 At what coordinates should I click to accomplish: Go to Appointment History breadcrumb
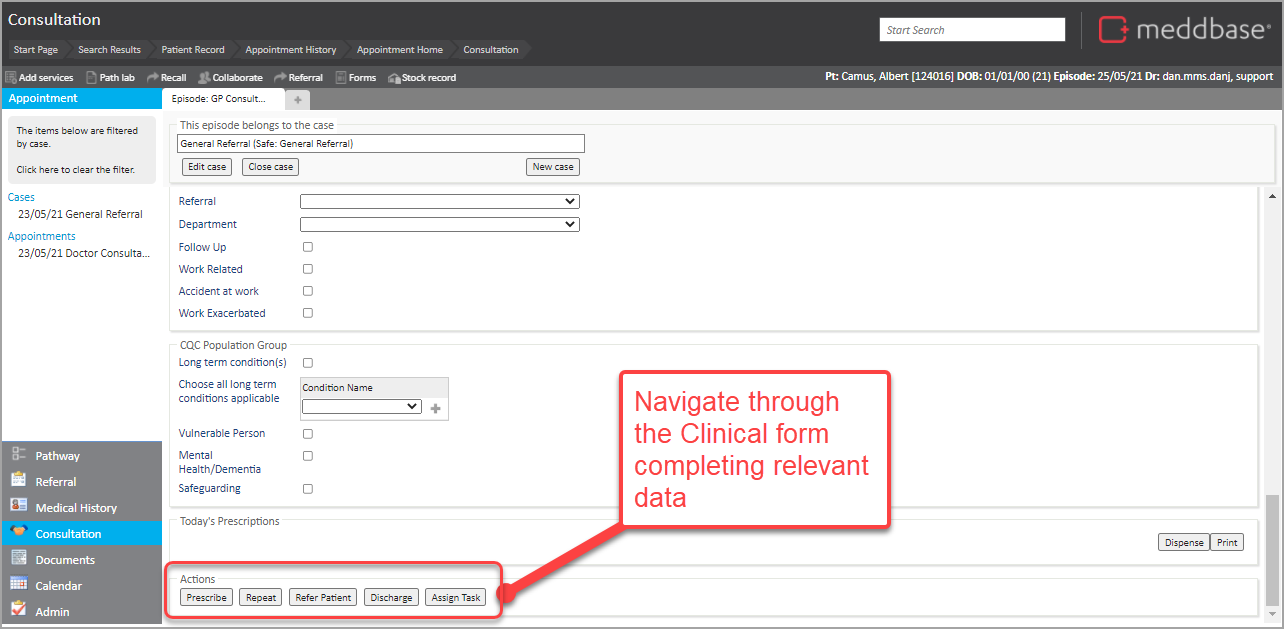[x=290, y=50]
